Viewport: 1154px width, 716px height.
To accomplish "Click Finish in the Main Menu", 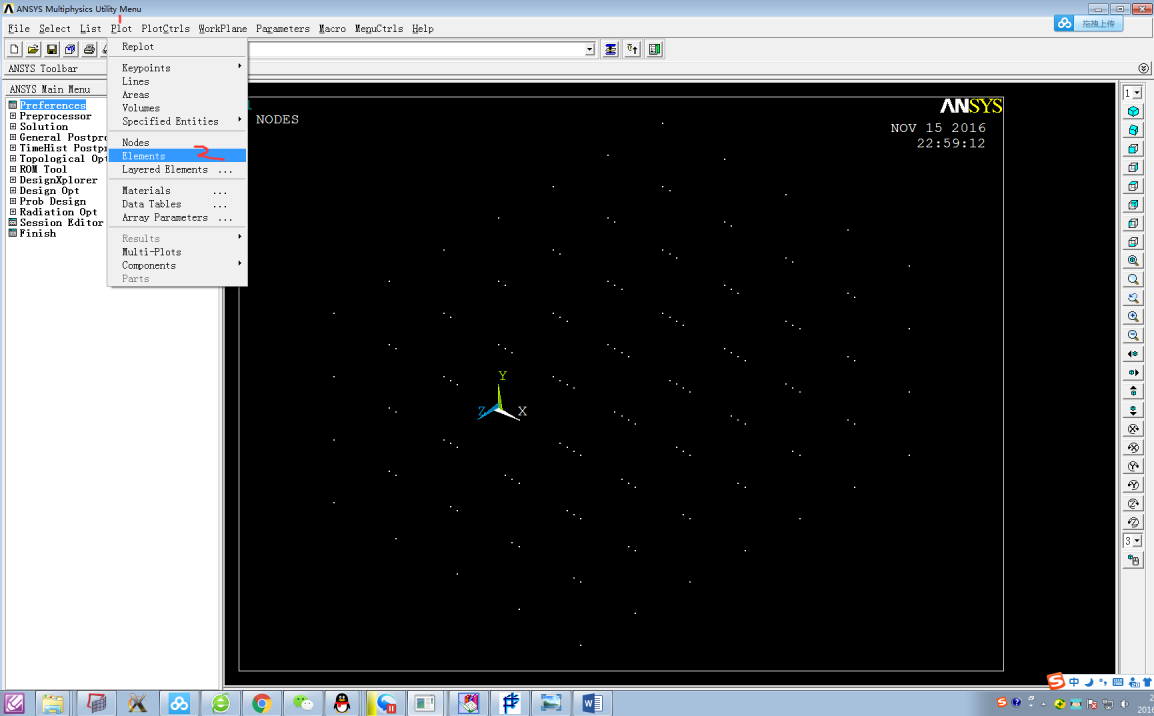I will point(37,233).
